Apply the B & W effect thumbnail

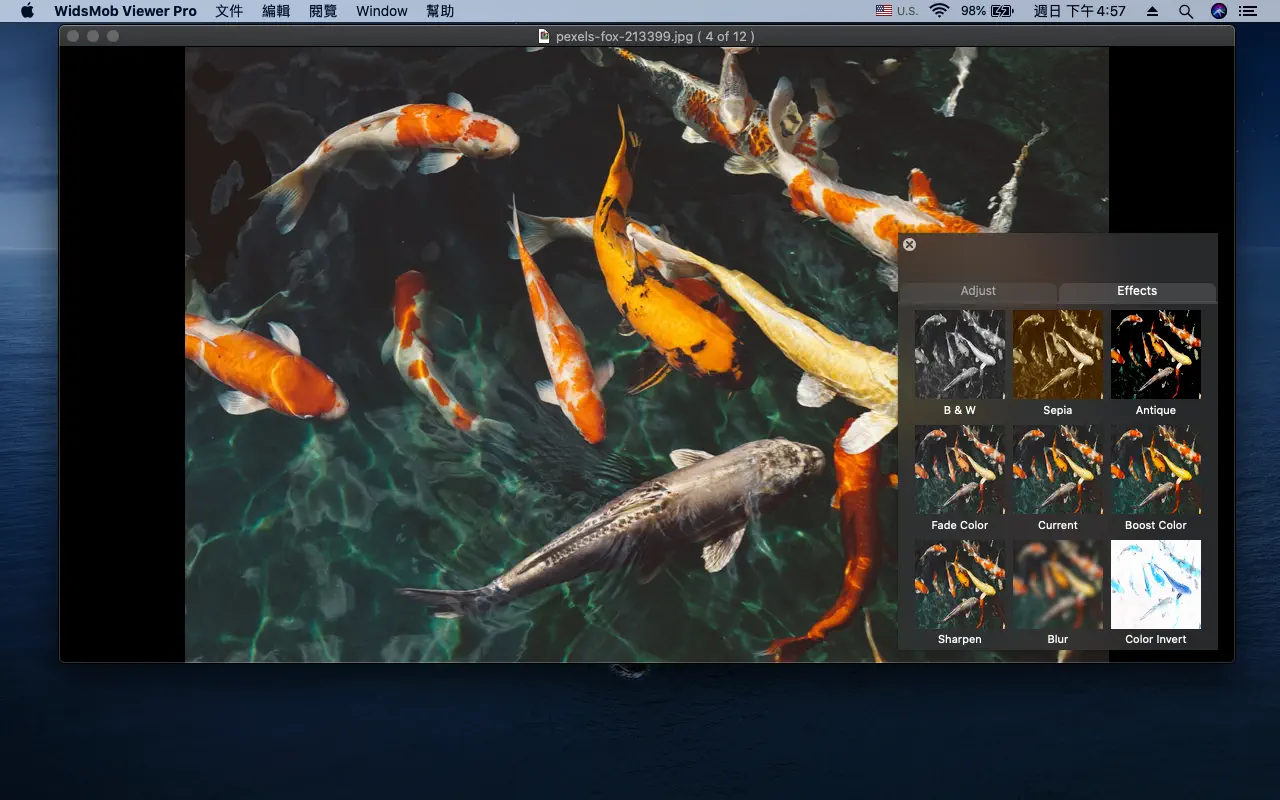tap(959, 354)
